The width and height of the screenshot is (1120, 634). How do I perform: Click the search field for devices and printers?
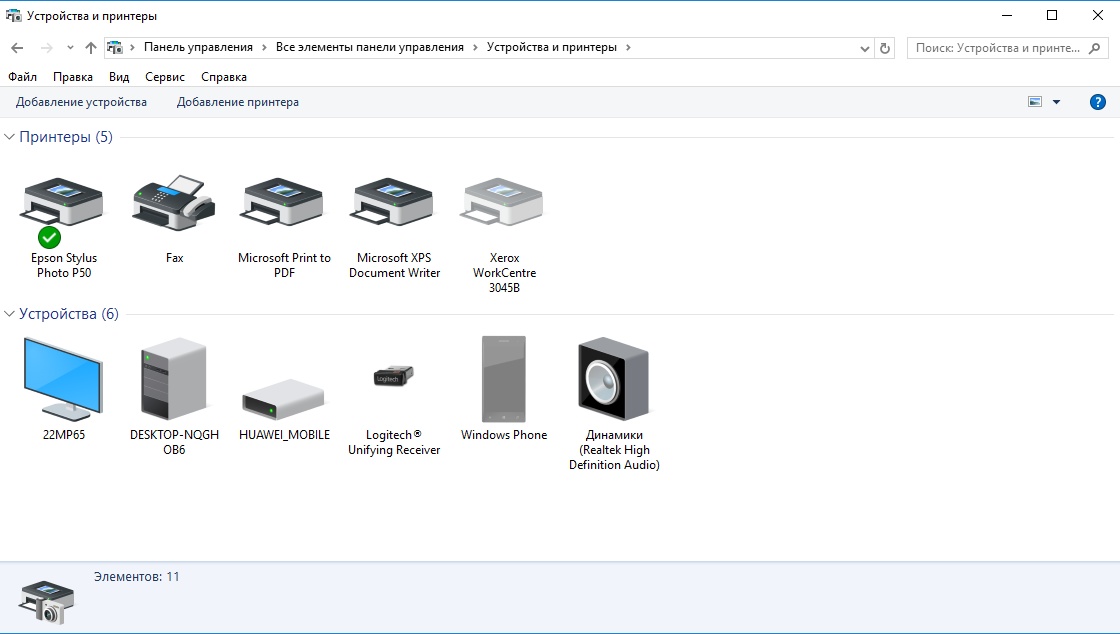tap(997, 48)
